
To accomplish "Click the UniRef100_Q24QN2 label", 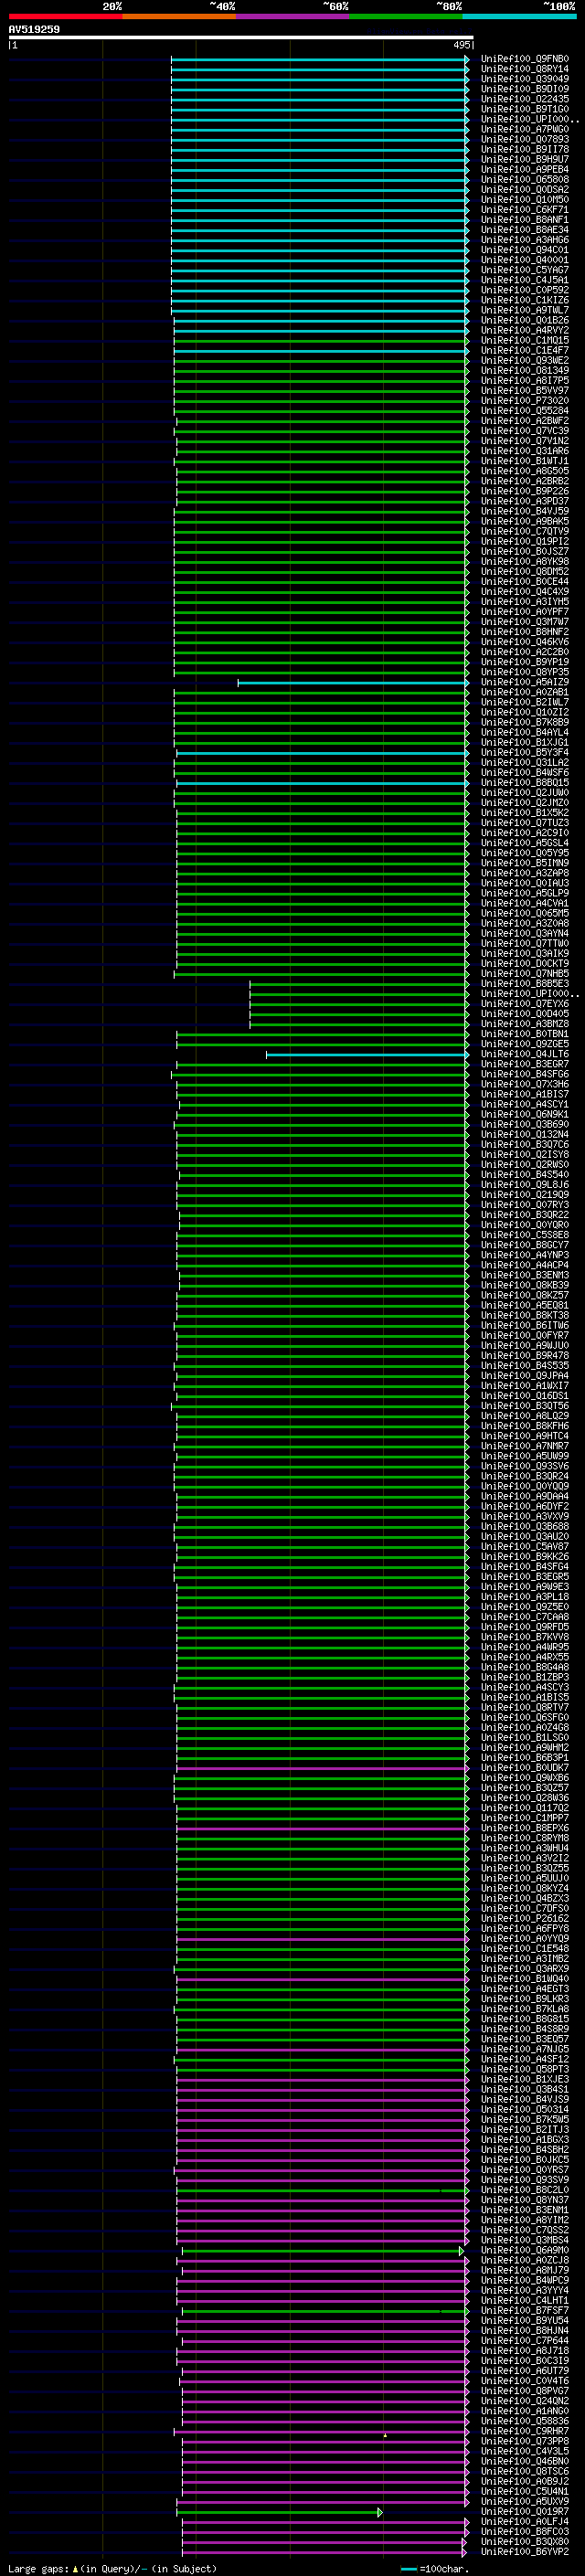I will tap(525, 2400).
